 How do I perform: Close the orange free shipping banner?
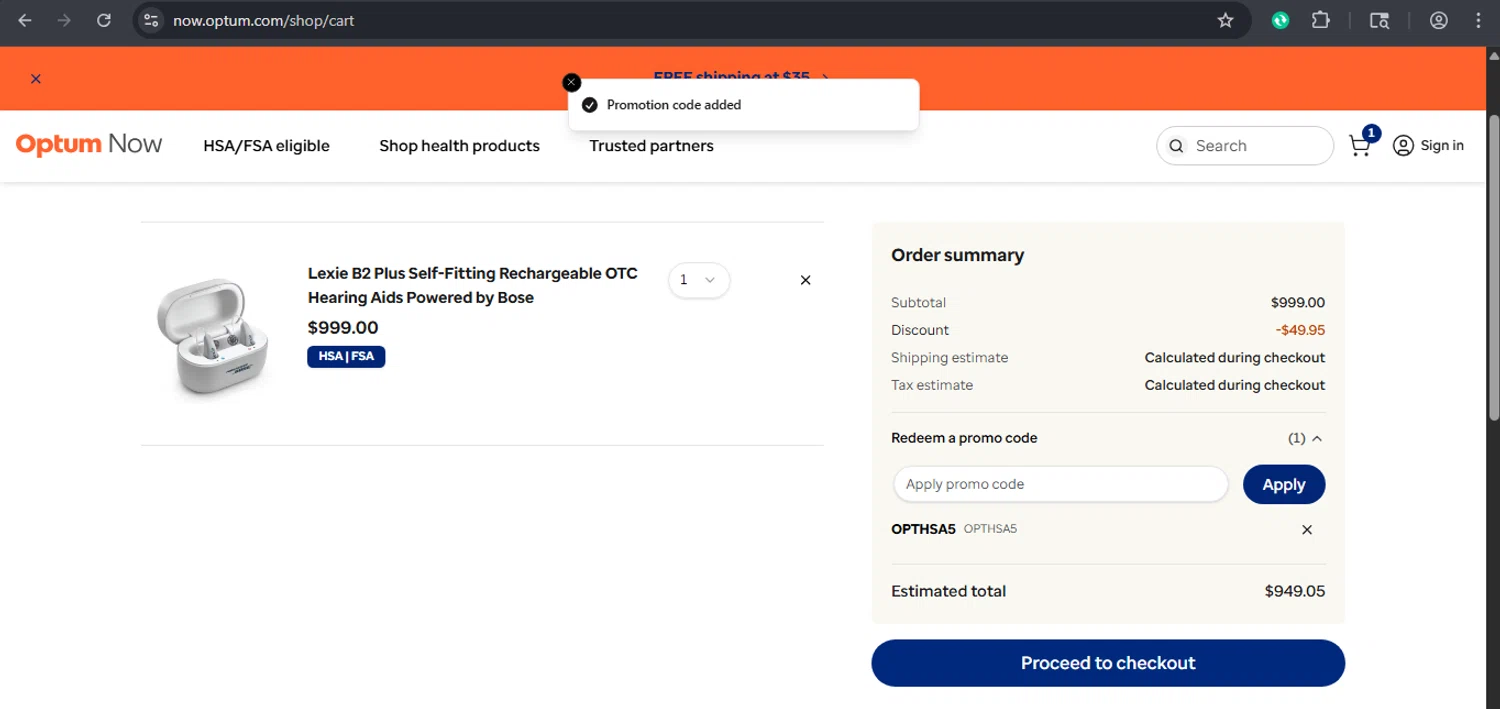point(36,78)
